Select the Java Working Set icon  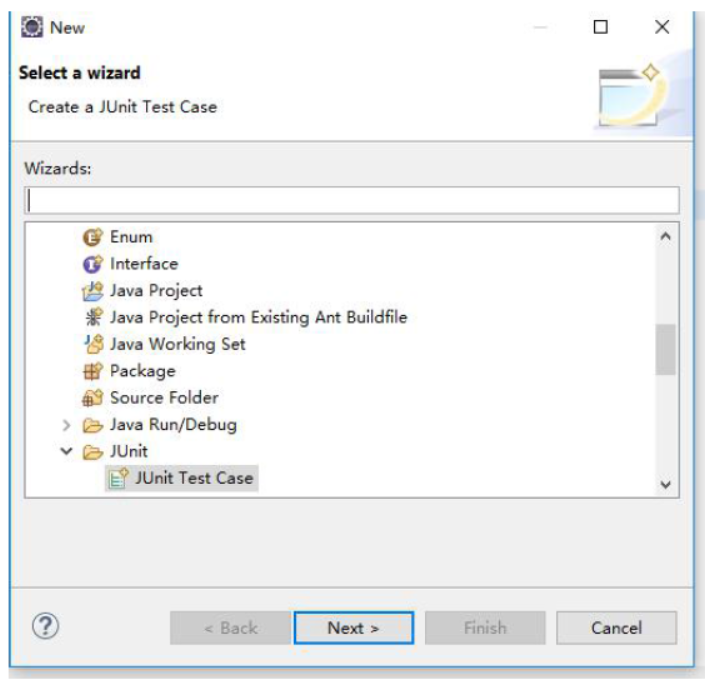94,344
